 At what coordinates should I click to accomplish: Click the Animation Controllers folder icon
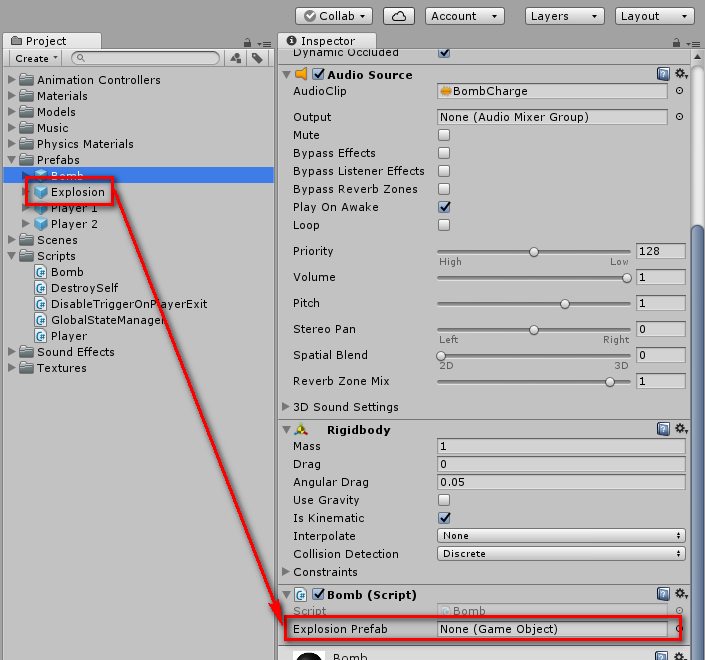point(27,80)
